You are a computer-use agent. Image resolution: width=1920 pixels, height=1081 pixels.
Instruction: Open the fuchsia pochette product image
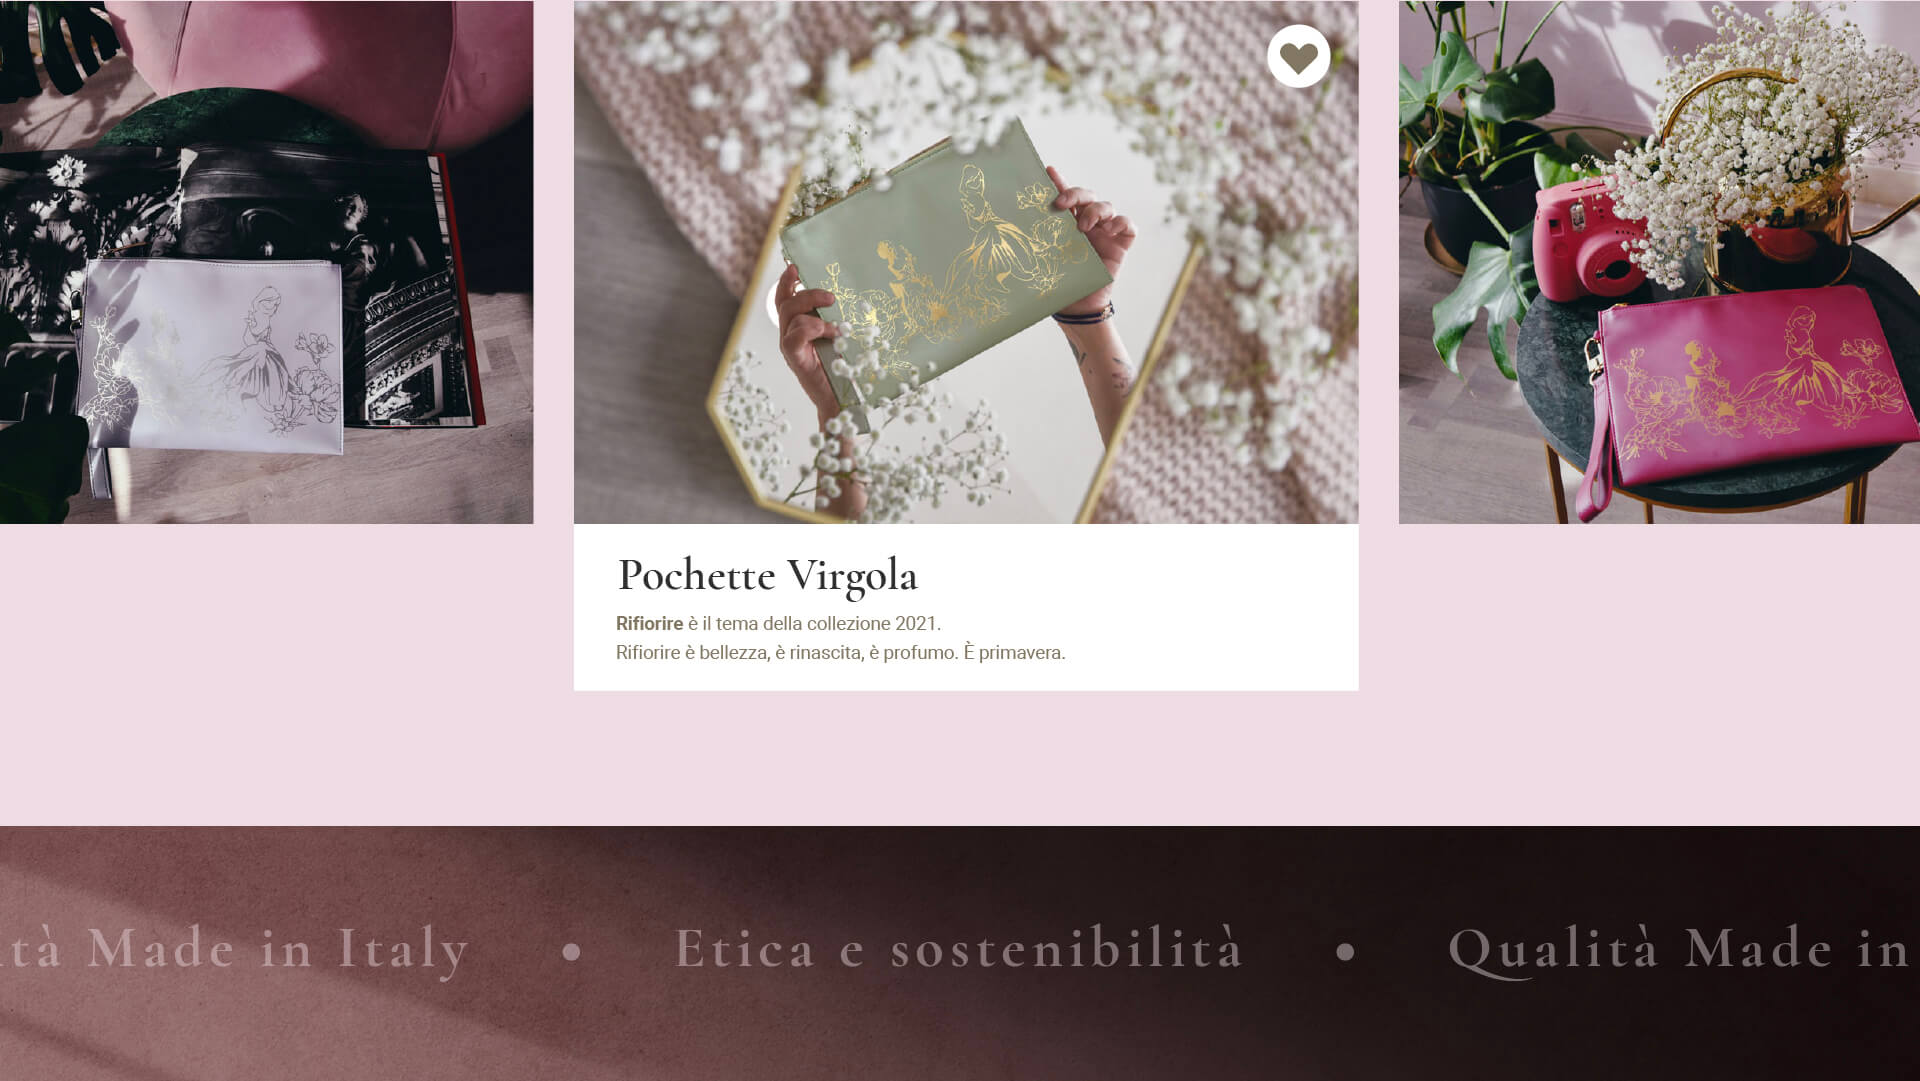click(1659, 262)
